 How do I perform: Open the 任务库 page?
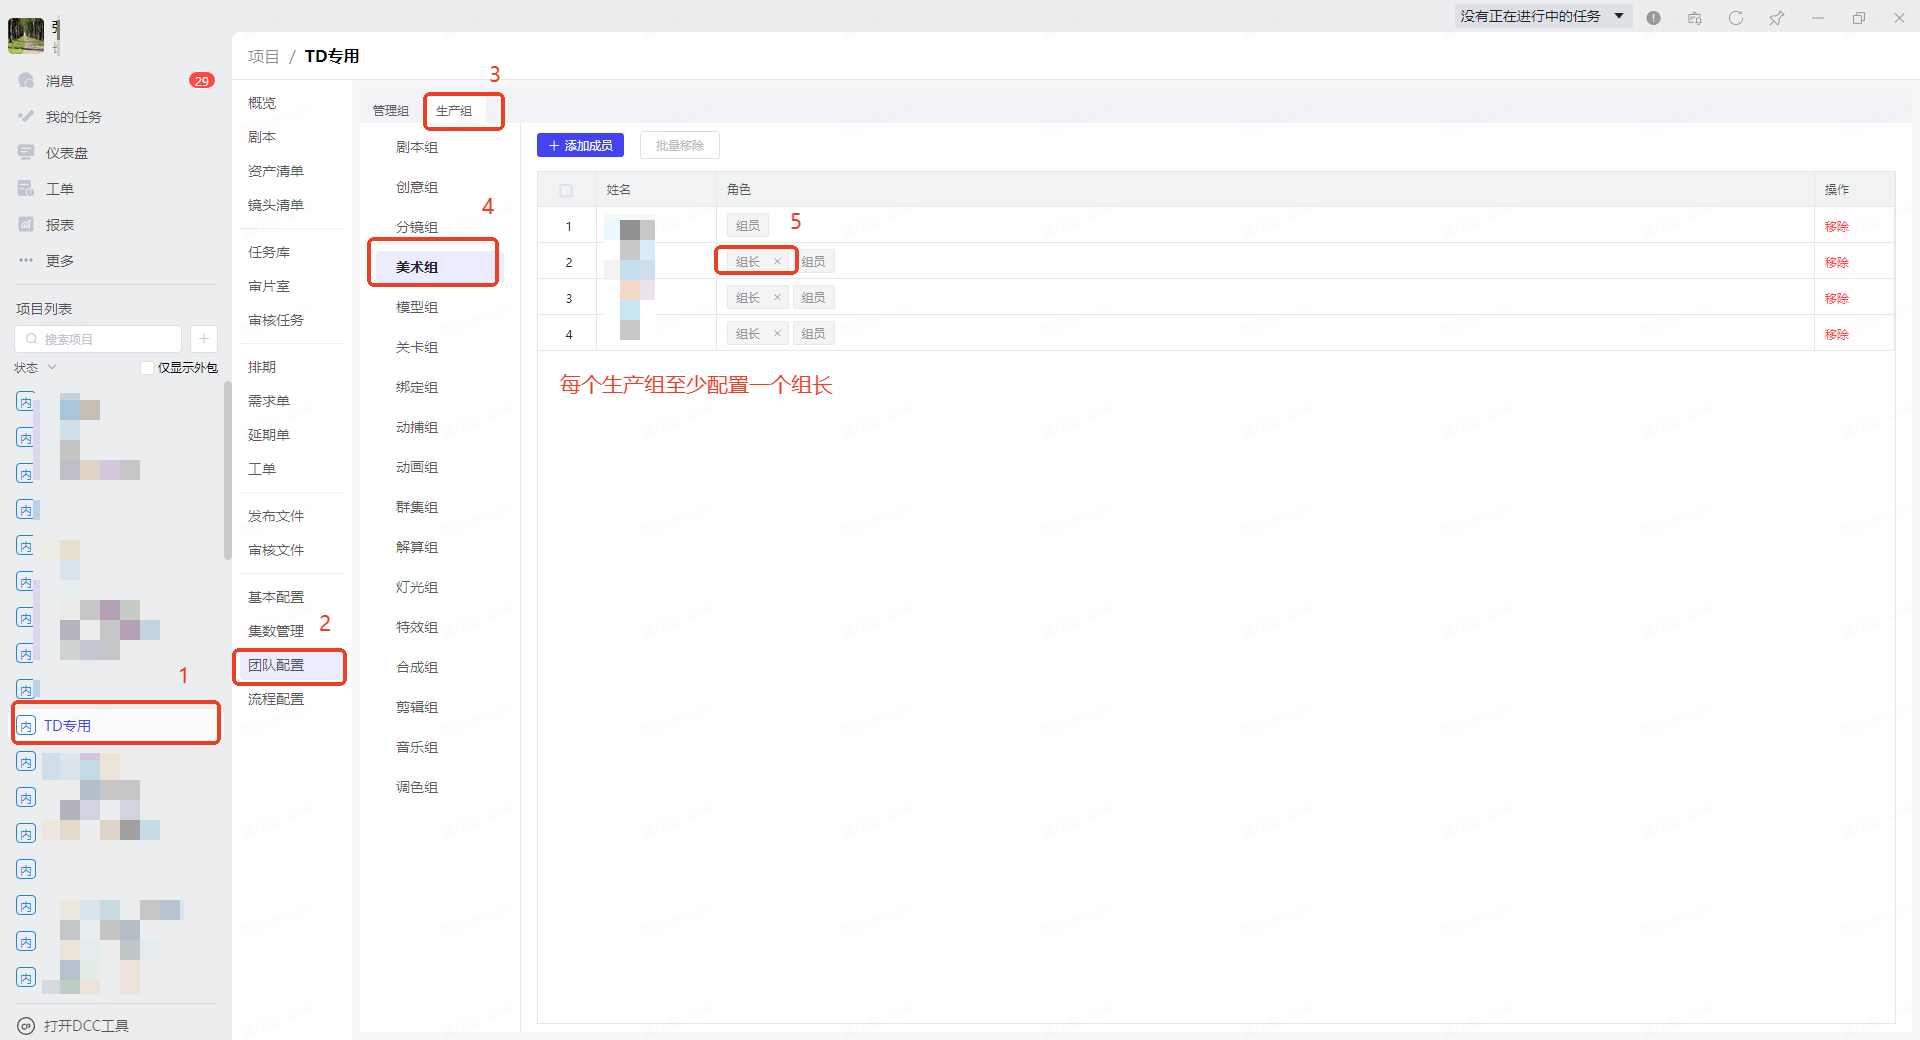click(x=269, y=252)
